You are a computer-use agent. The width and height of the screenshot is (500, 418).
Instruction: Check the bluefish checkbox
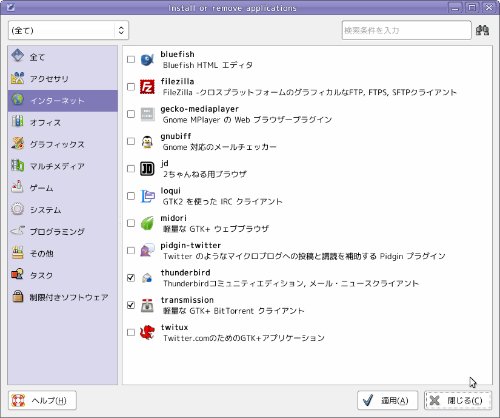131,59
